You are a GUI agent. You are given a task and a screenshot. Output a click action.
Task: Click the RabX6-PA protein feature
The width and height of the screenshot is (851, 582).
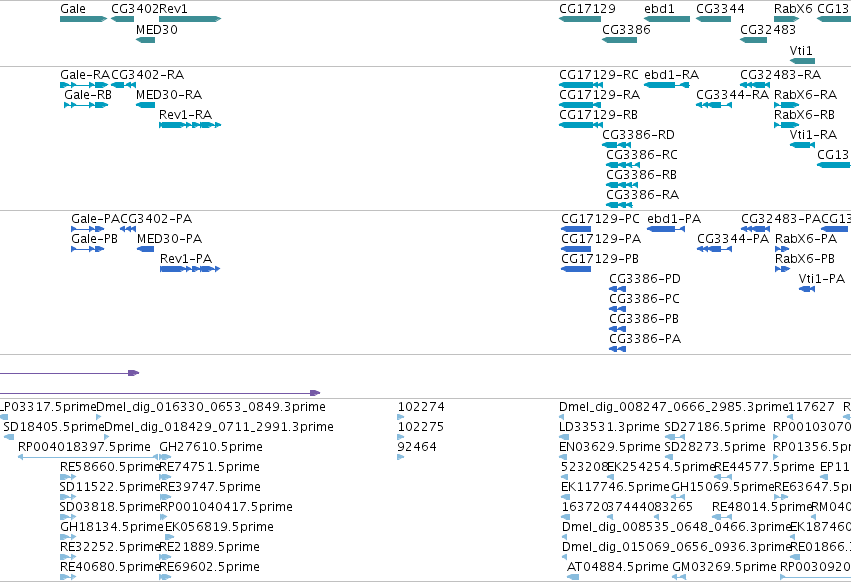pos(782,249)
